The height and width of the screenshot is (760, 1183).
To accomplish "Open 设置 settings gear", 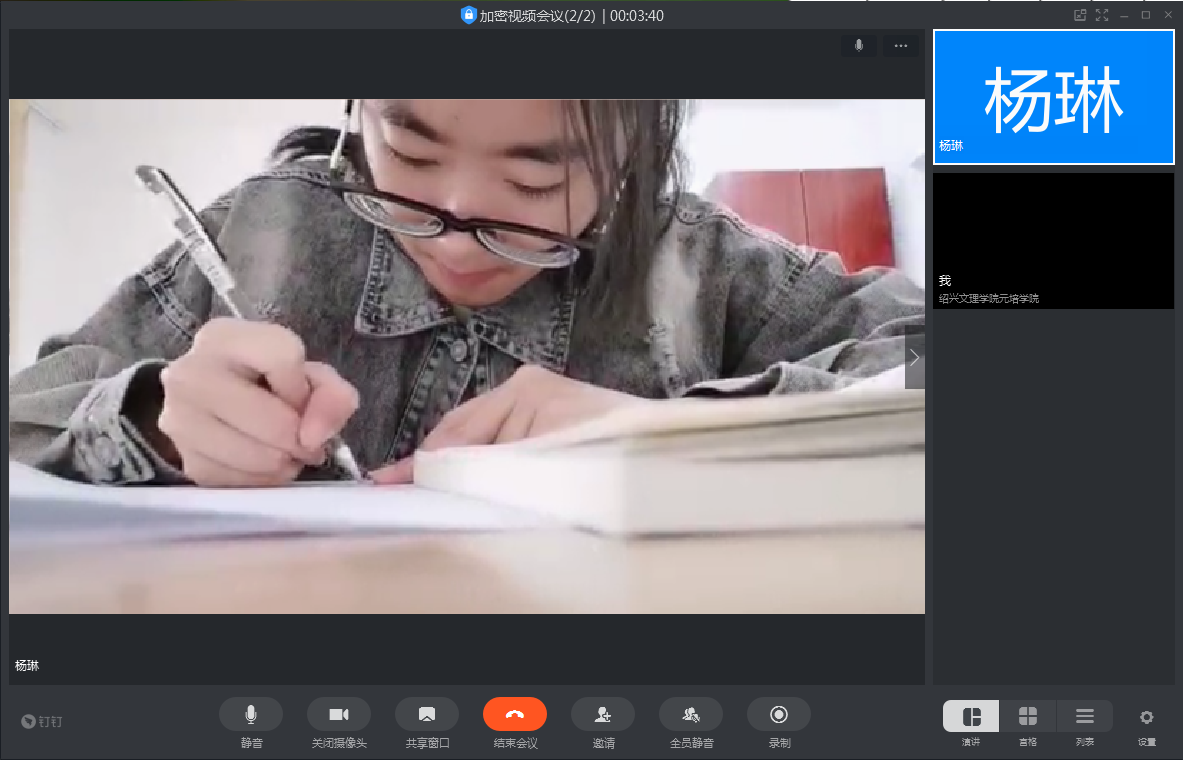I will [x=1147, y=717].
